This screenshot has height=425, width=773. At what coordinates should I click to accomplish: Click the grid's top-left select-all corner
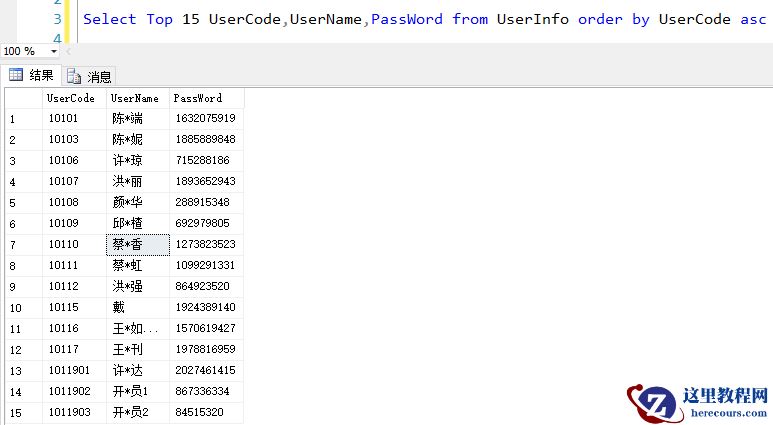22,98
